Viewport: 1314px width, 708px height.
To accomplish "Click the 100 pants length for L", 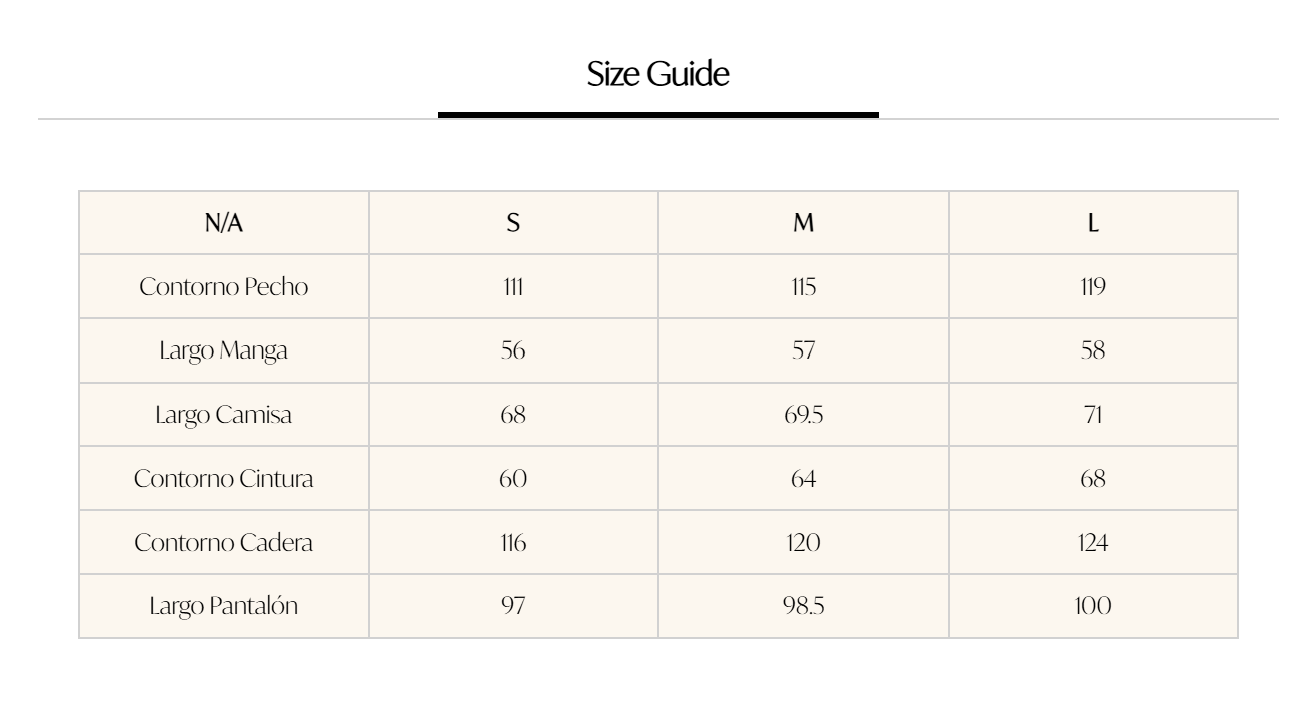I will pyautogui.click(x=1093, y=607).
